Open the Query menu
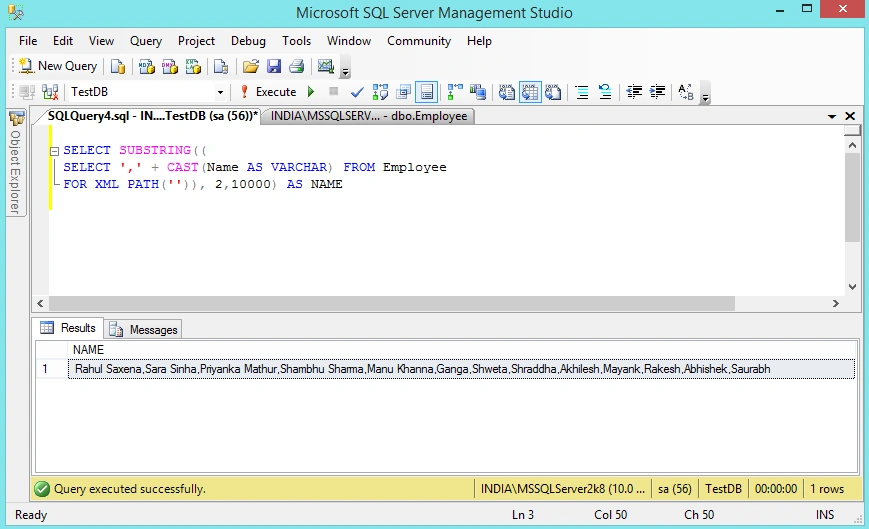 point(146,41)
